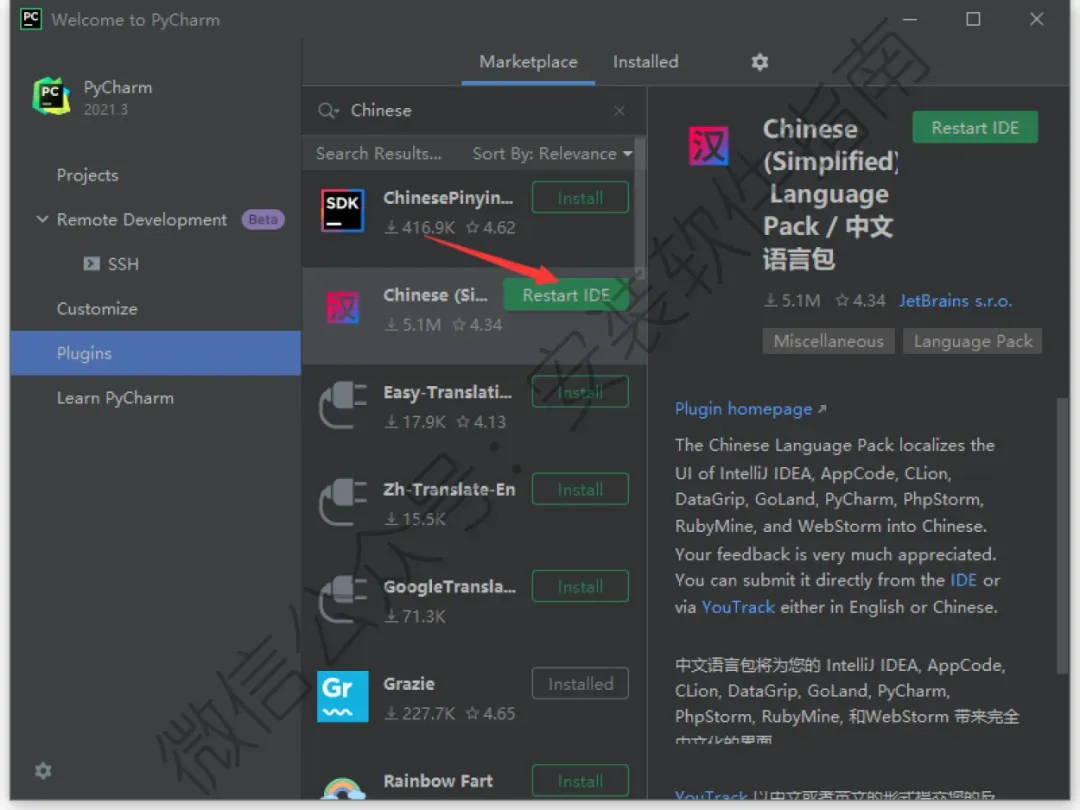The image size is (1080, 810).
Task: Maximize the Welcome to PyCharm window
Action: [973, 19]
